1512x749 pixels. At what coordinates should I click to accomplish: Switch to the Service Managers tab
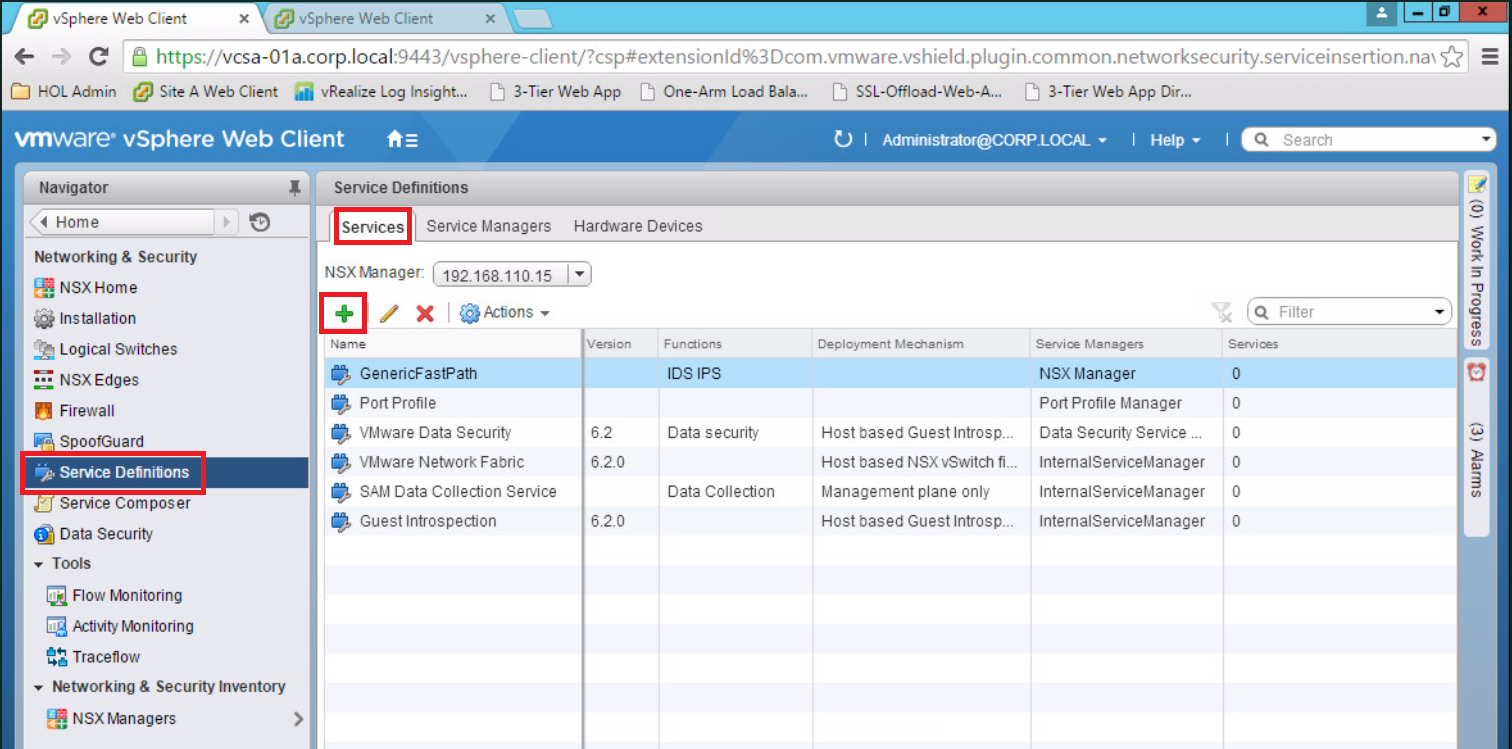[488, 227]
